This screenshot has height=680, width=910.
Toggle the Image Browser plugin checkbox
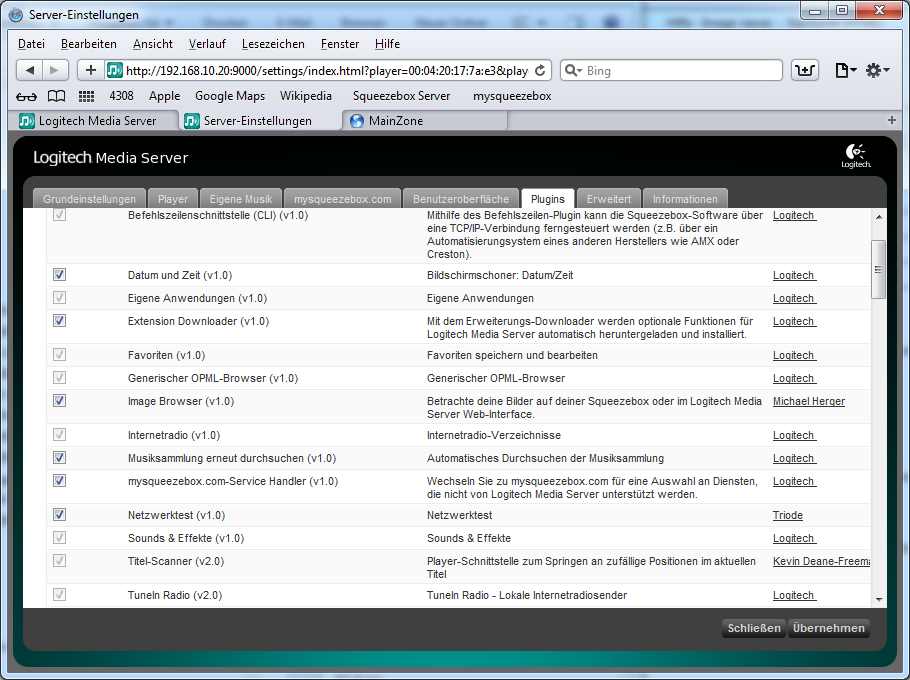[59, 401]
